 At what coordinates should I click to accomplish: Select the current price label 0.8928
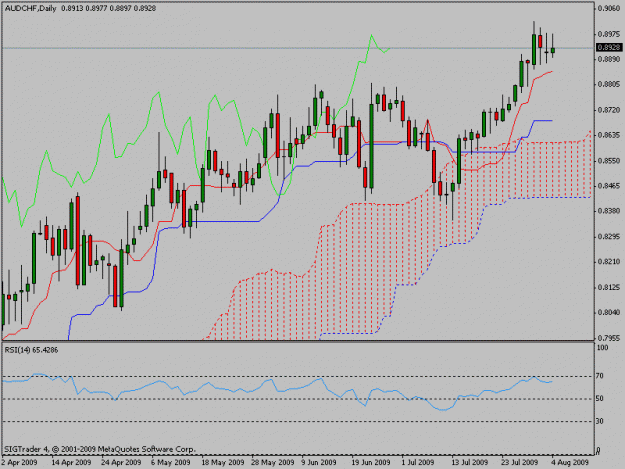[609, 47]
